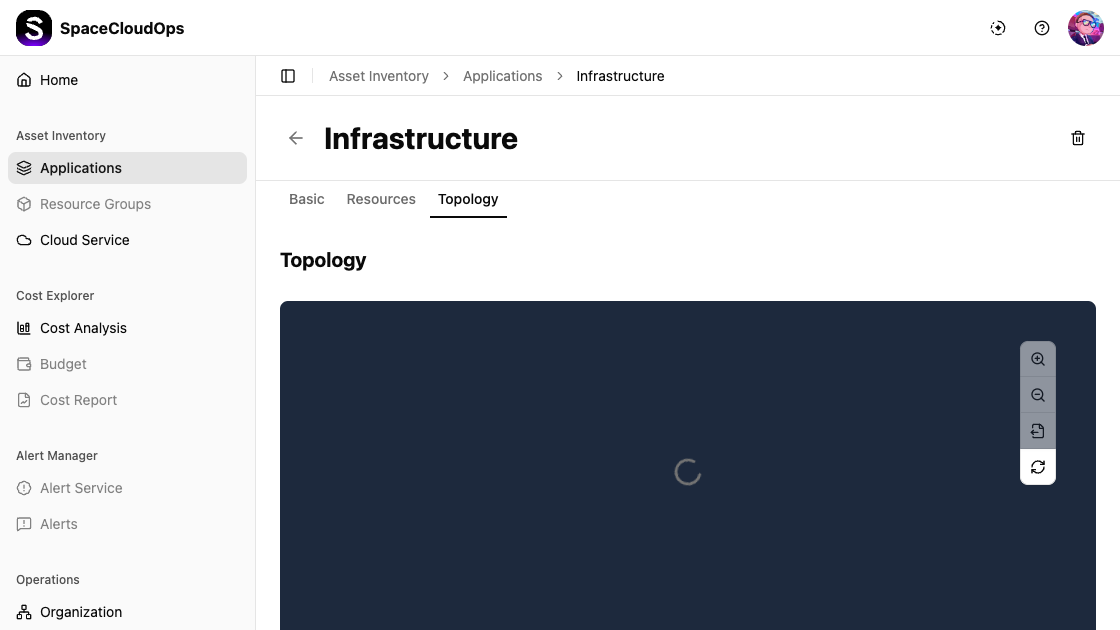The width and height of the screenshot is (1120, 630).
Task: Open the help question mark icon
Action: pyautogui.click(x=1042, y=28)
